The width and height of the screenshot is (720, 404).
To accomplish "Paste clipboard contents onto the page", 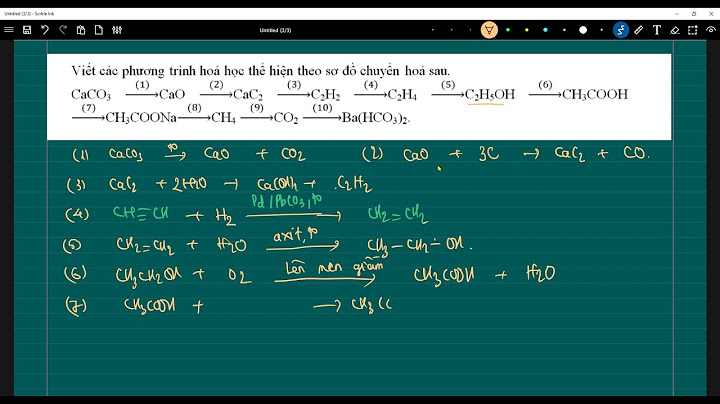I will pos(81,30).
